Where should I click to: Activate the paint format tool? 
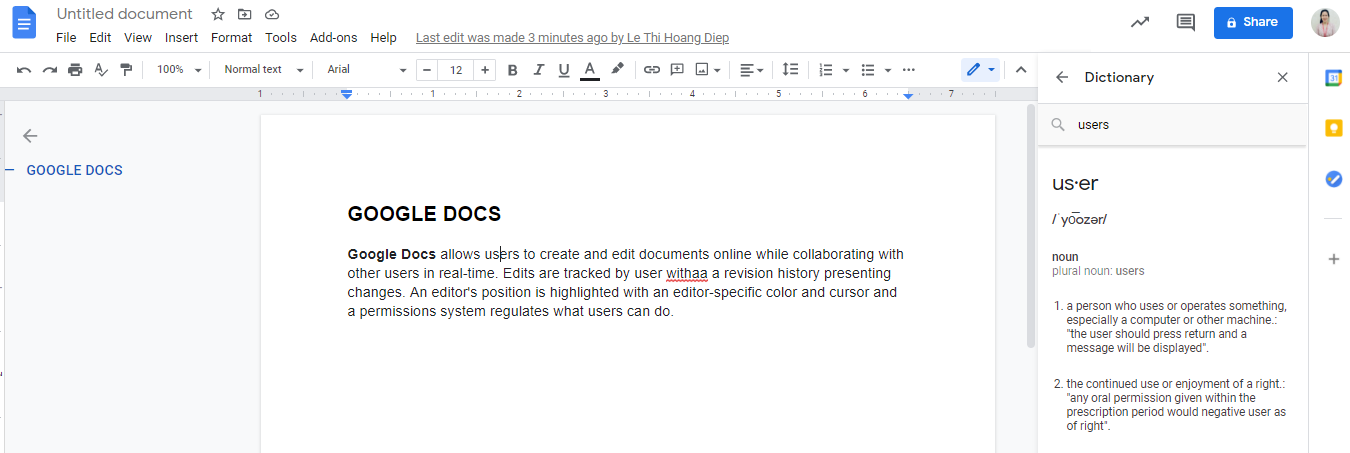click(126, 70)
